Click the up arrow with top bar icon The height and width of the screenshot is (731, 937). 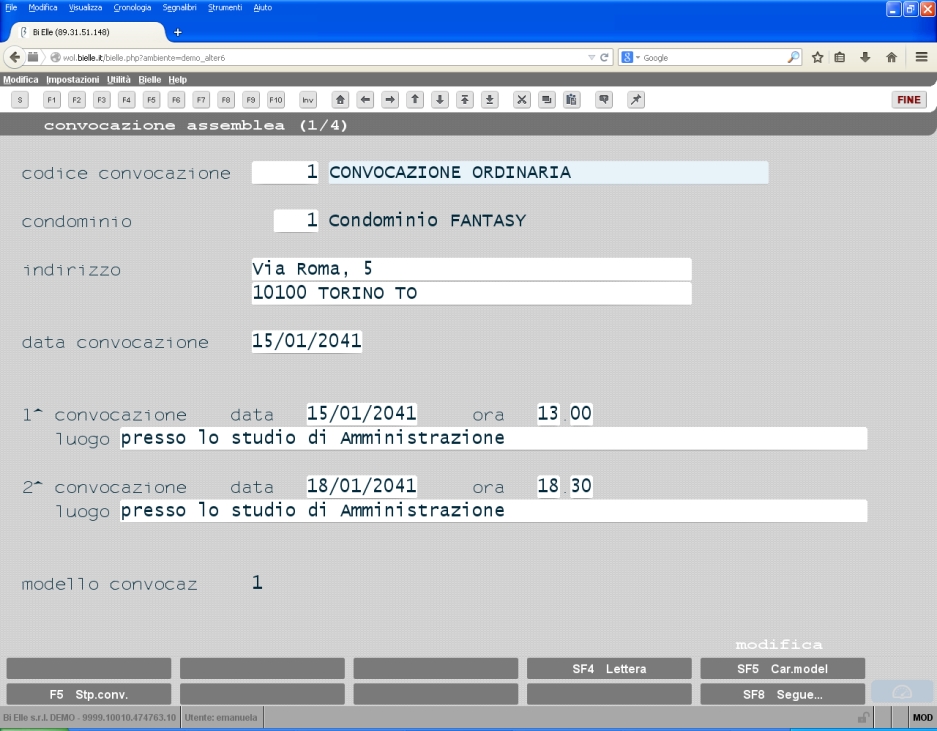[464, 100]
